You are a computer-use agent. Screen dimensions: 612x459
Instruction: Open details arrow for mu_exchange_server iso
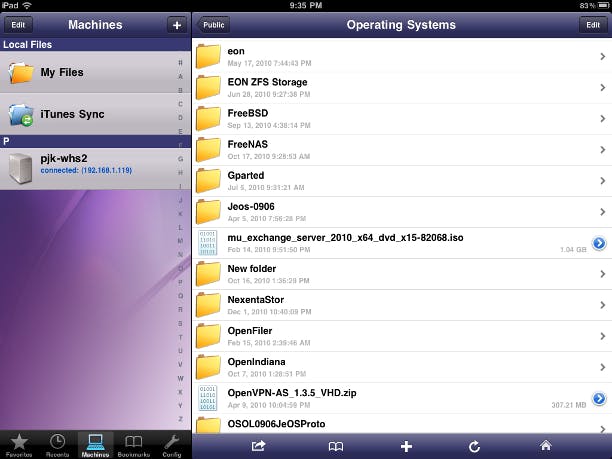[x=599, y=243]
